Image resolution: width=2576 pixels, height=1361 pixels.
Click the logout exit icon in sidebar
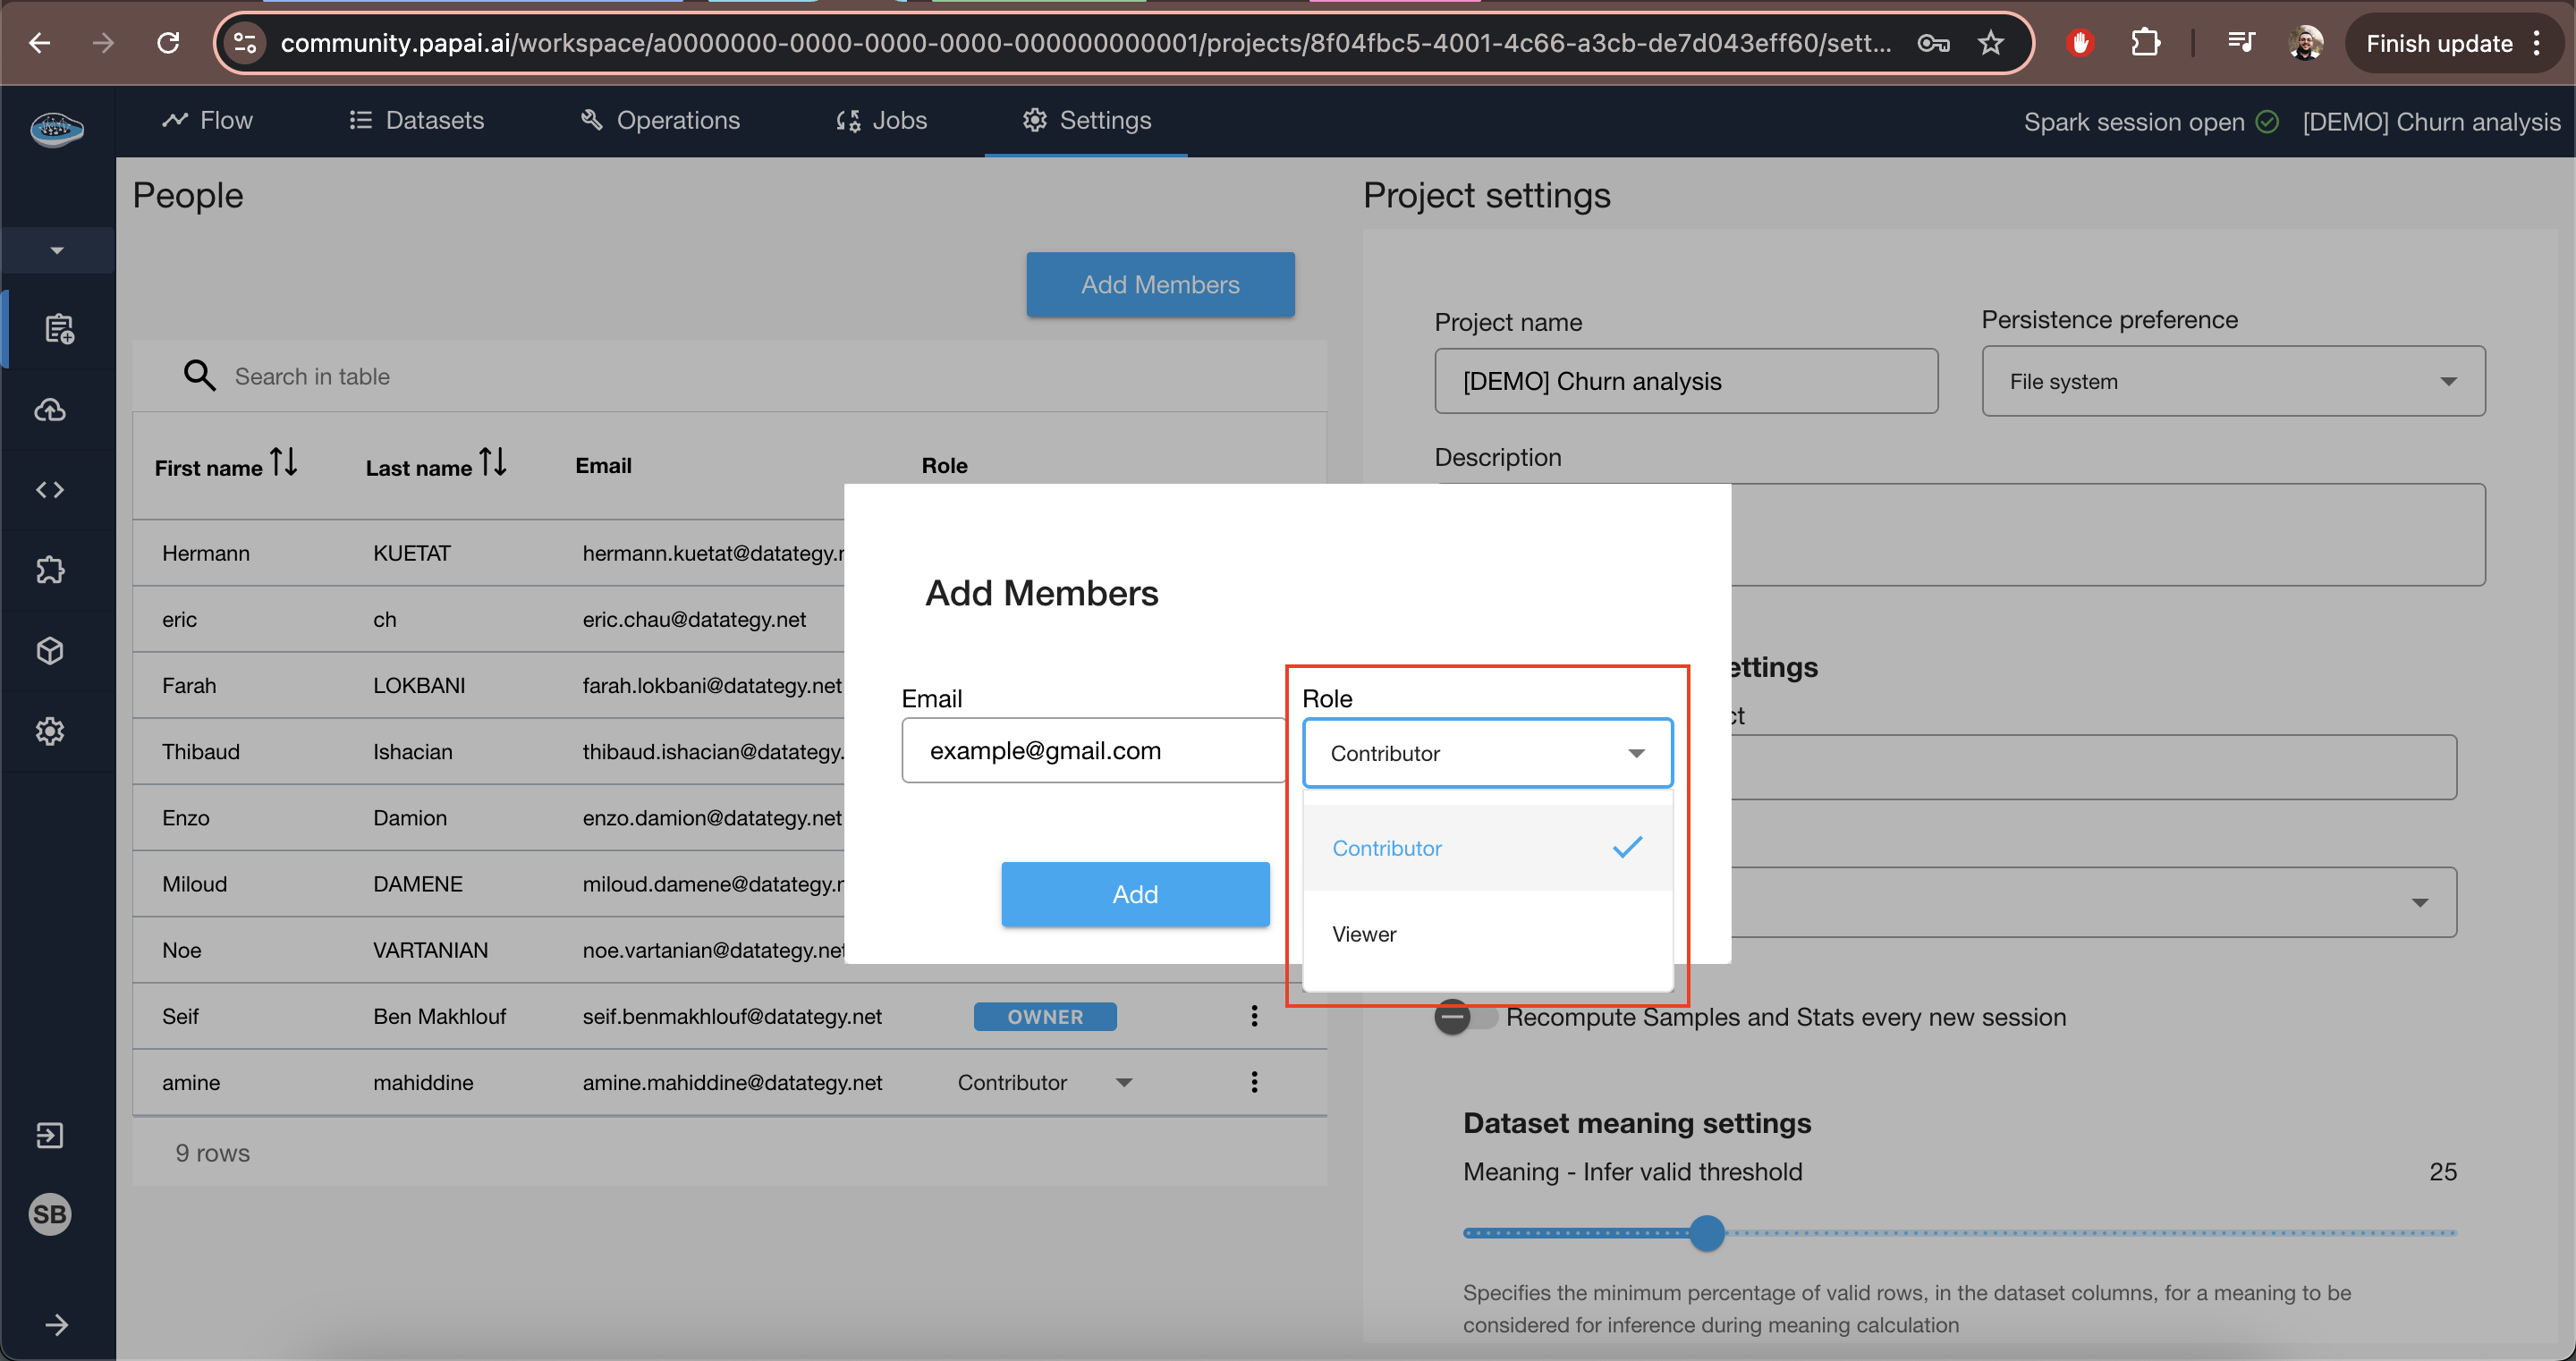50,1135
